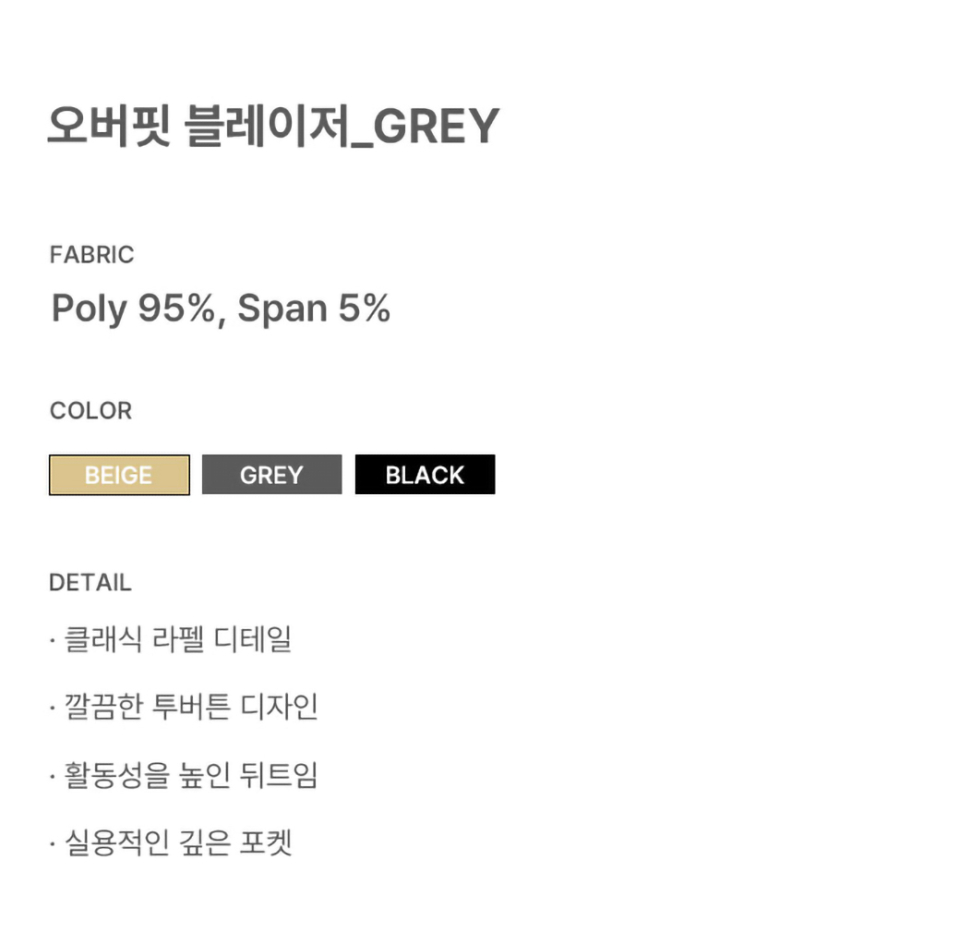Choose the GREY color option
The width and height of the screenshot is (960, 933).
pyautogui.click(x=271, y=475)
